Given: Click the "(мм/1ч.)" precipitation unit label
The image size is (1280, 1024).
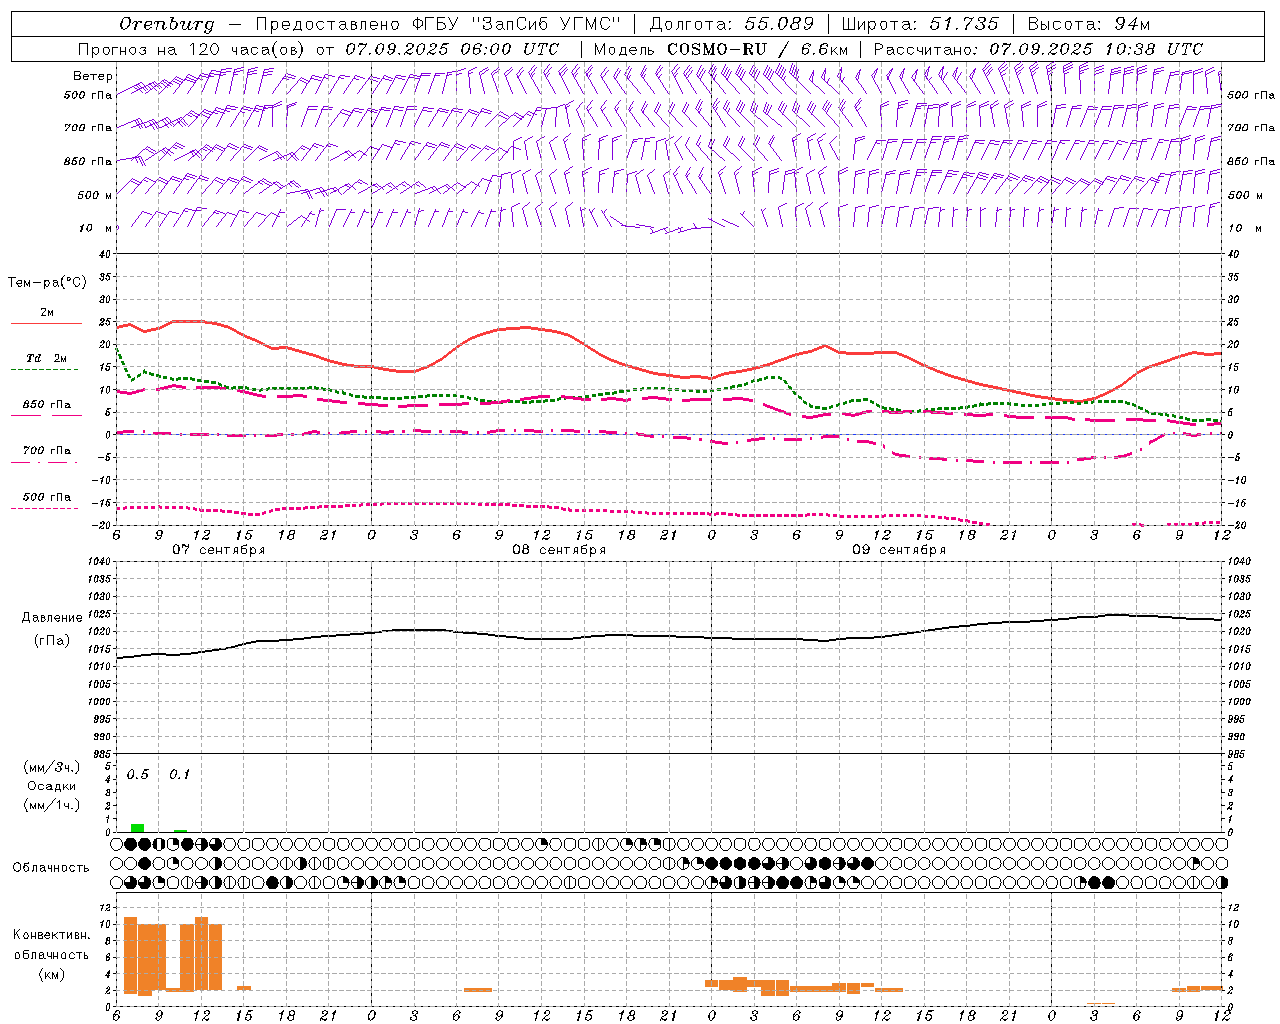Looking at the screenshot, I should tap(52, 805).
